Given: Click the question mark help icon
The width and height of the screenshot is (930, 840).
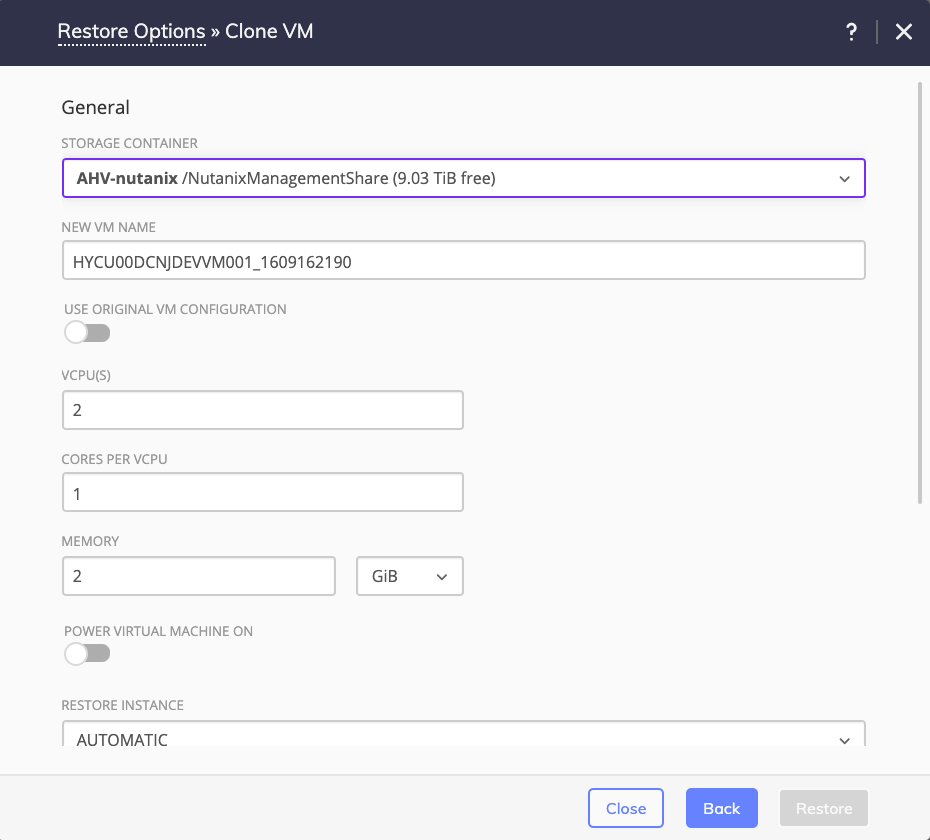Looking at the screenshot, I should tap(851, 31).
